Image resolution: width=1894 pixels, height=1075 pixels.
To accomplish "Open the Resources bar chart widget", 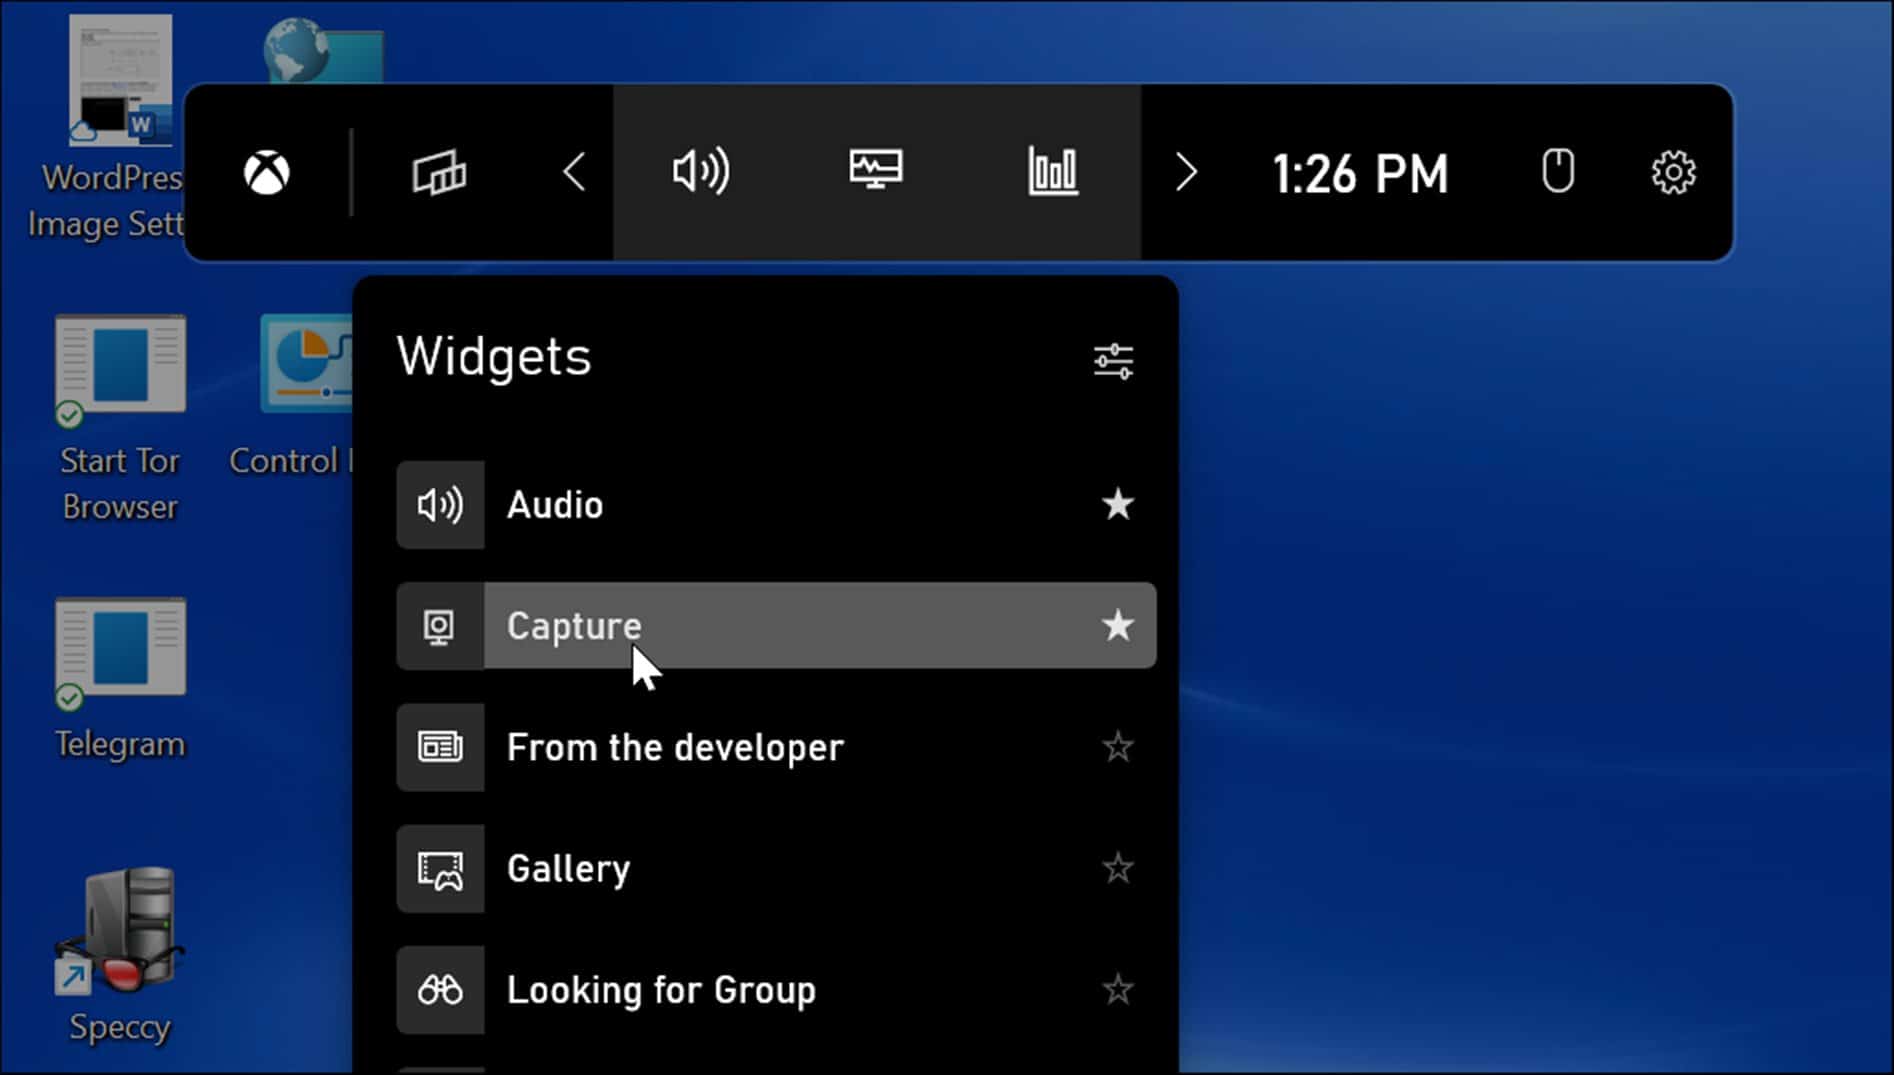I will pos(1053,172).
